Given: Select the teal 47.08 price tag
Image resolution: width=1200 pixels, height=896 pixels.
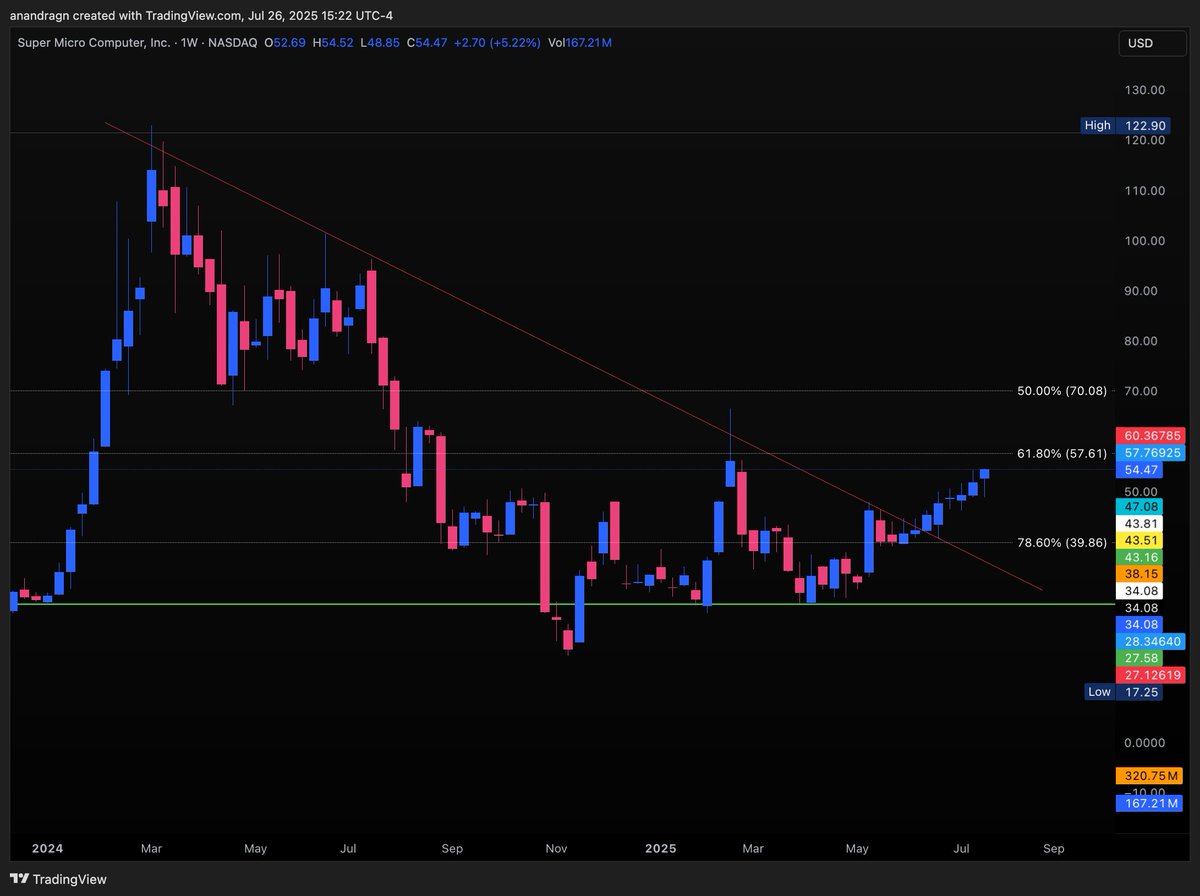Looking at the screenshot, I should [x=1138, y=507].
